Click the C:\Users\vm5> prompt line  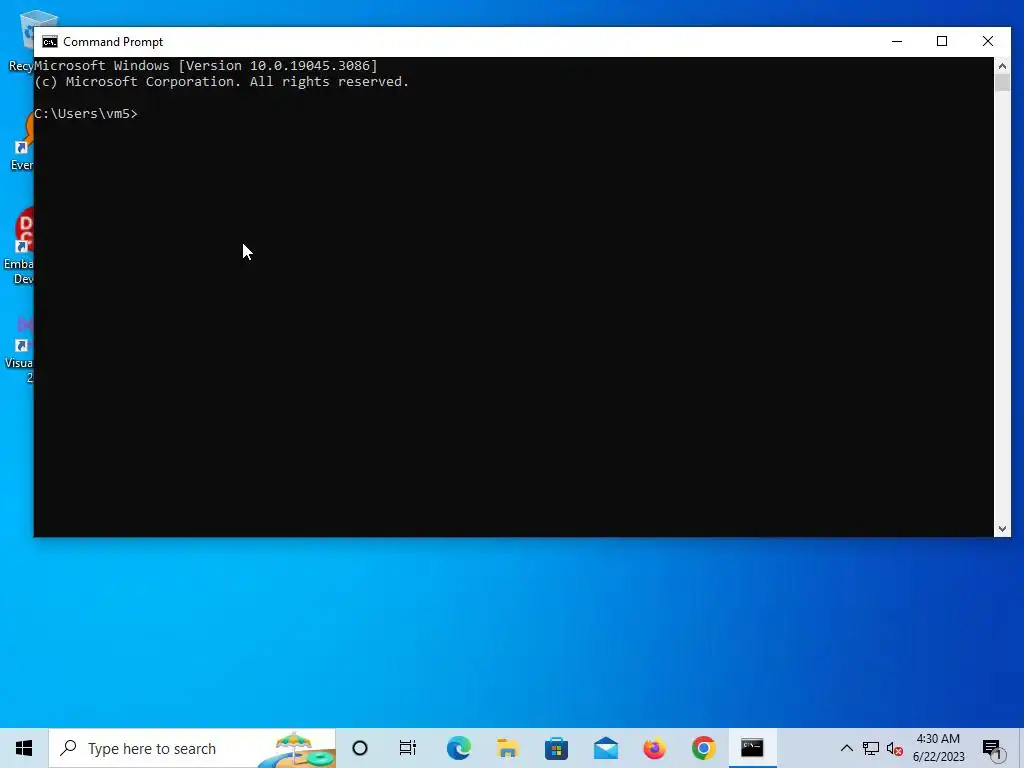click(x=86, y=114)
